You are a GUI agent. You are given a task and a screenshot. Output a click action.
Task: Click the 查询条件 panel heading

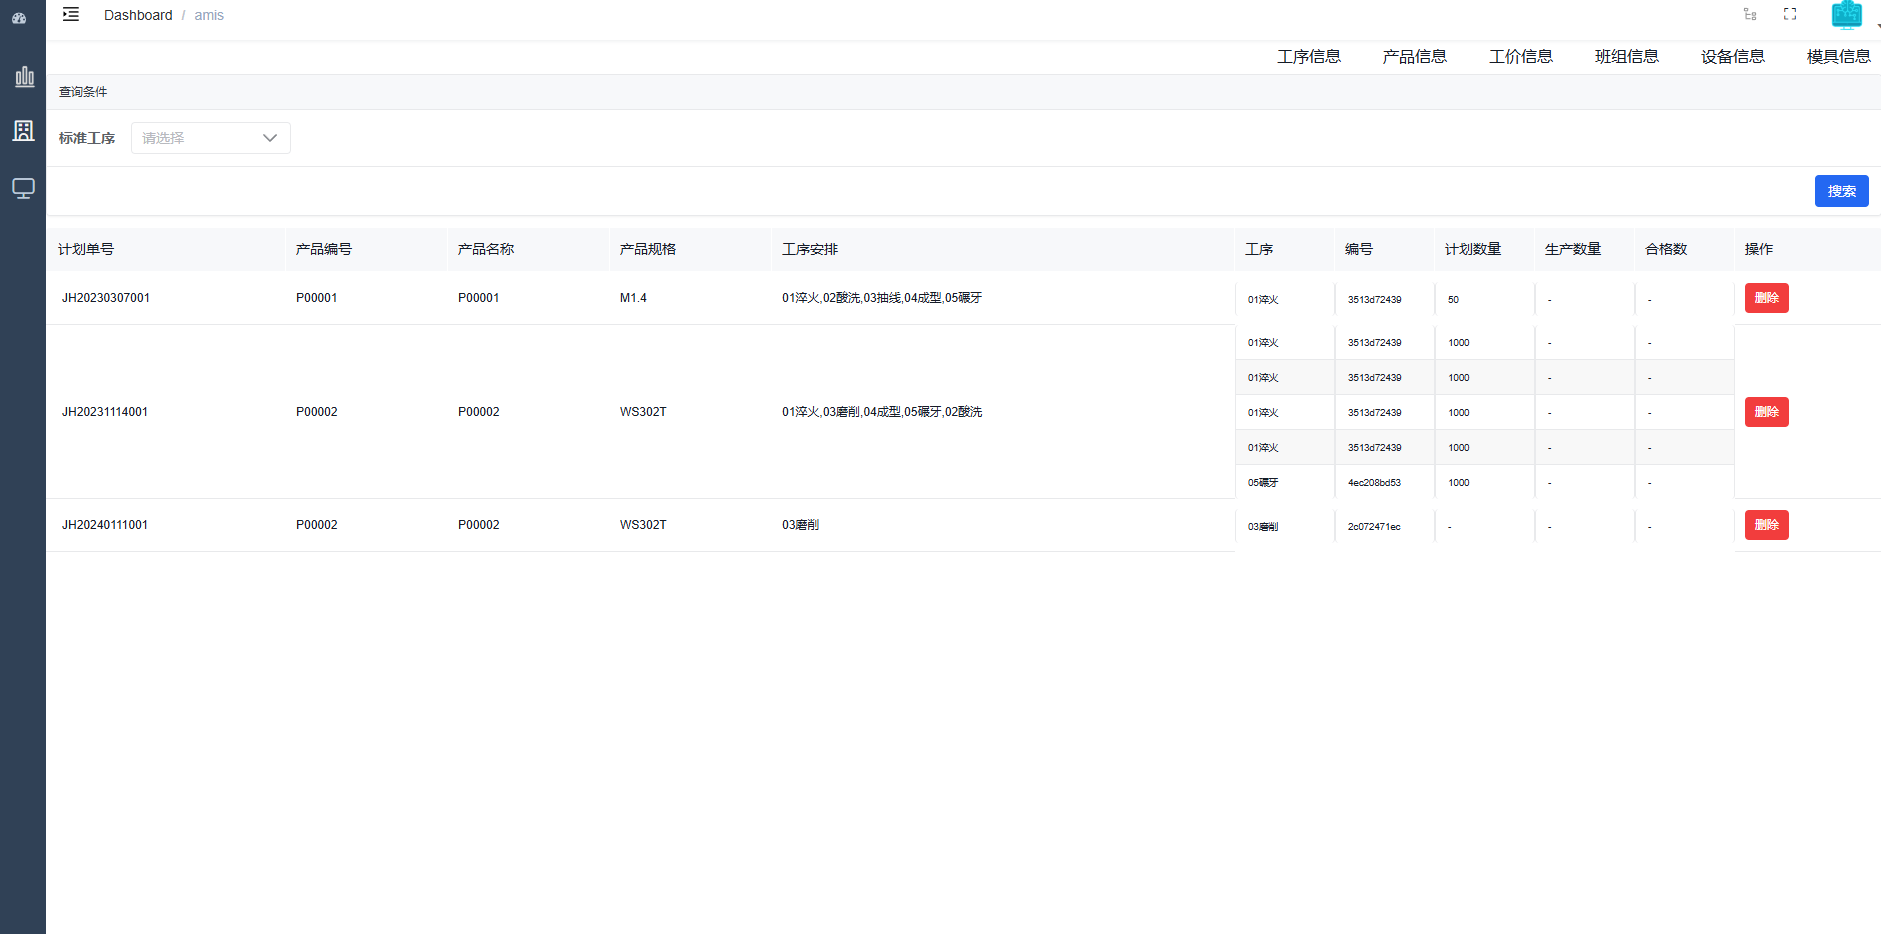[83, 92]
